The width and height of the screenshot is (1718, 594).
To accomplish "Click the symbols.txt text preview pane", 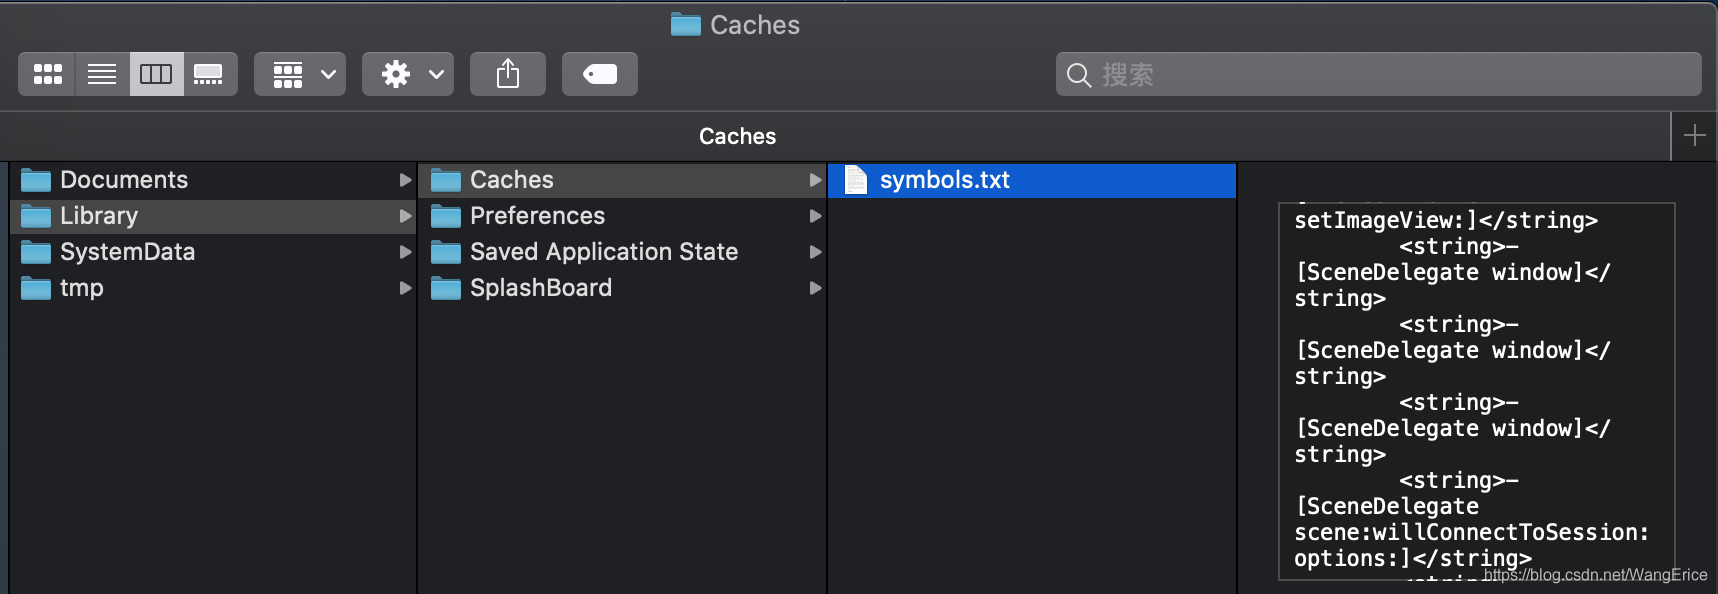I will 1476,391.
